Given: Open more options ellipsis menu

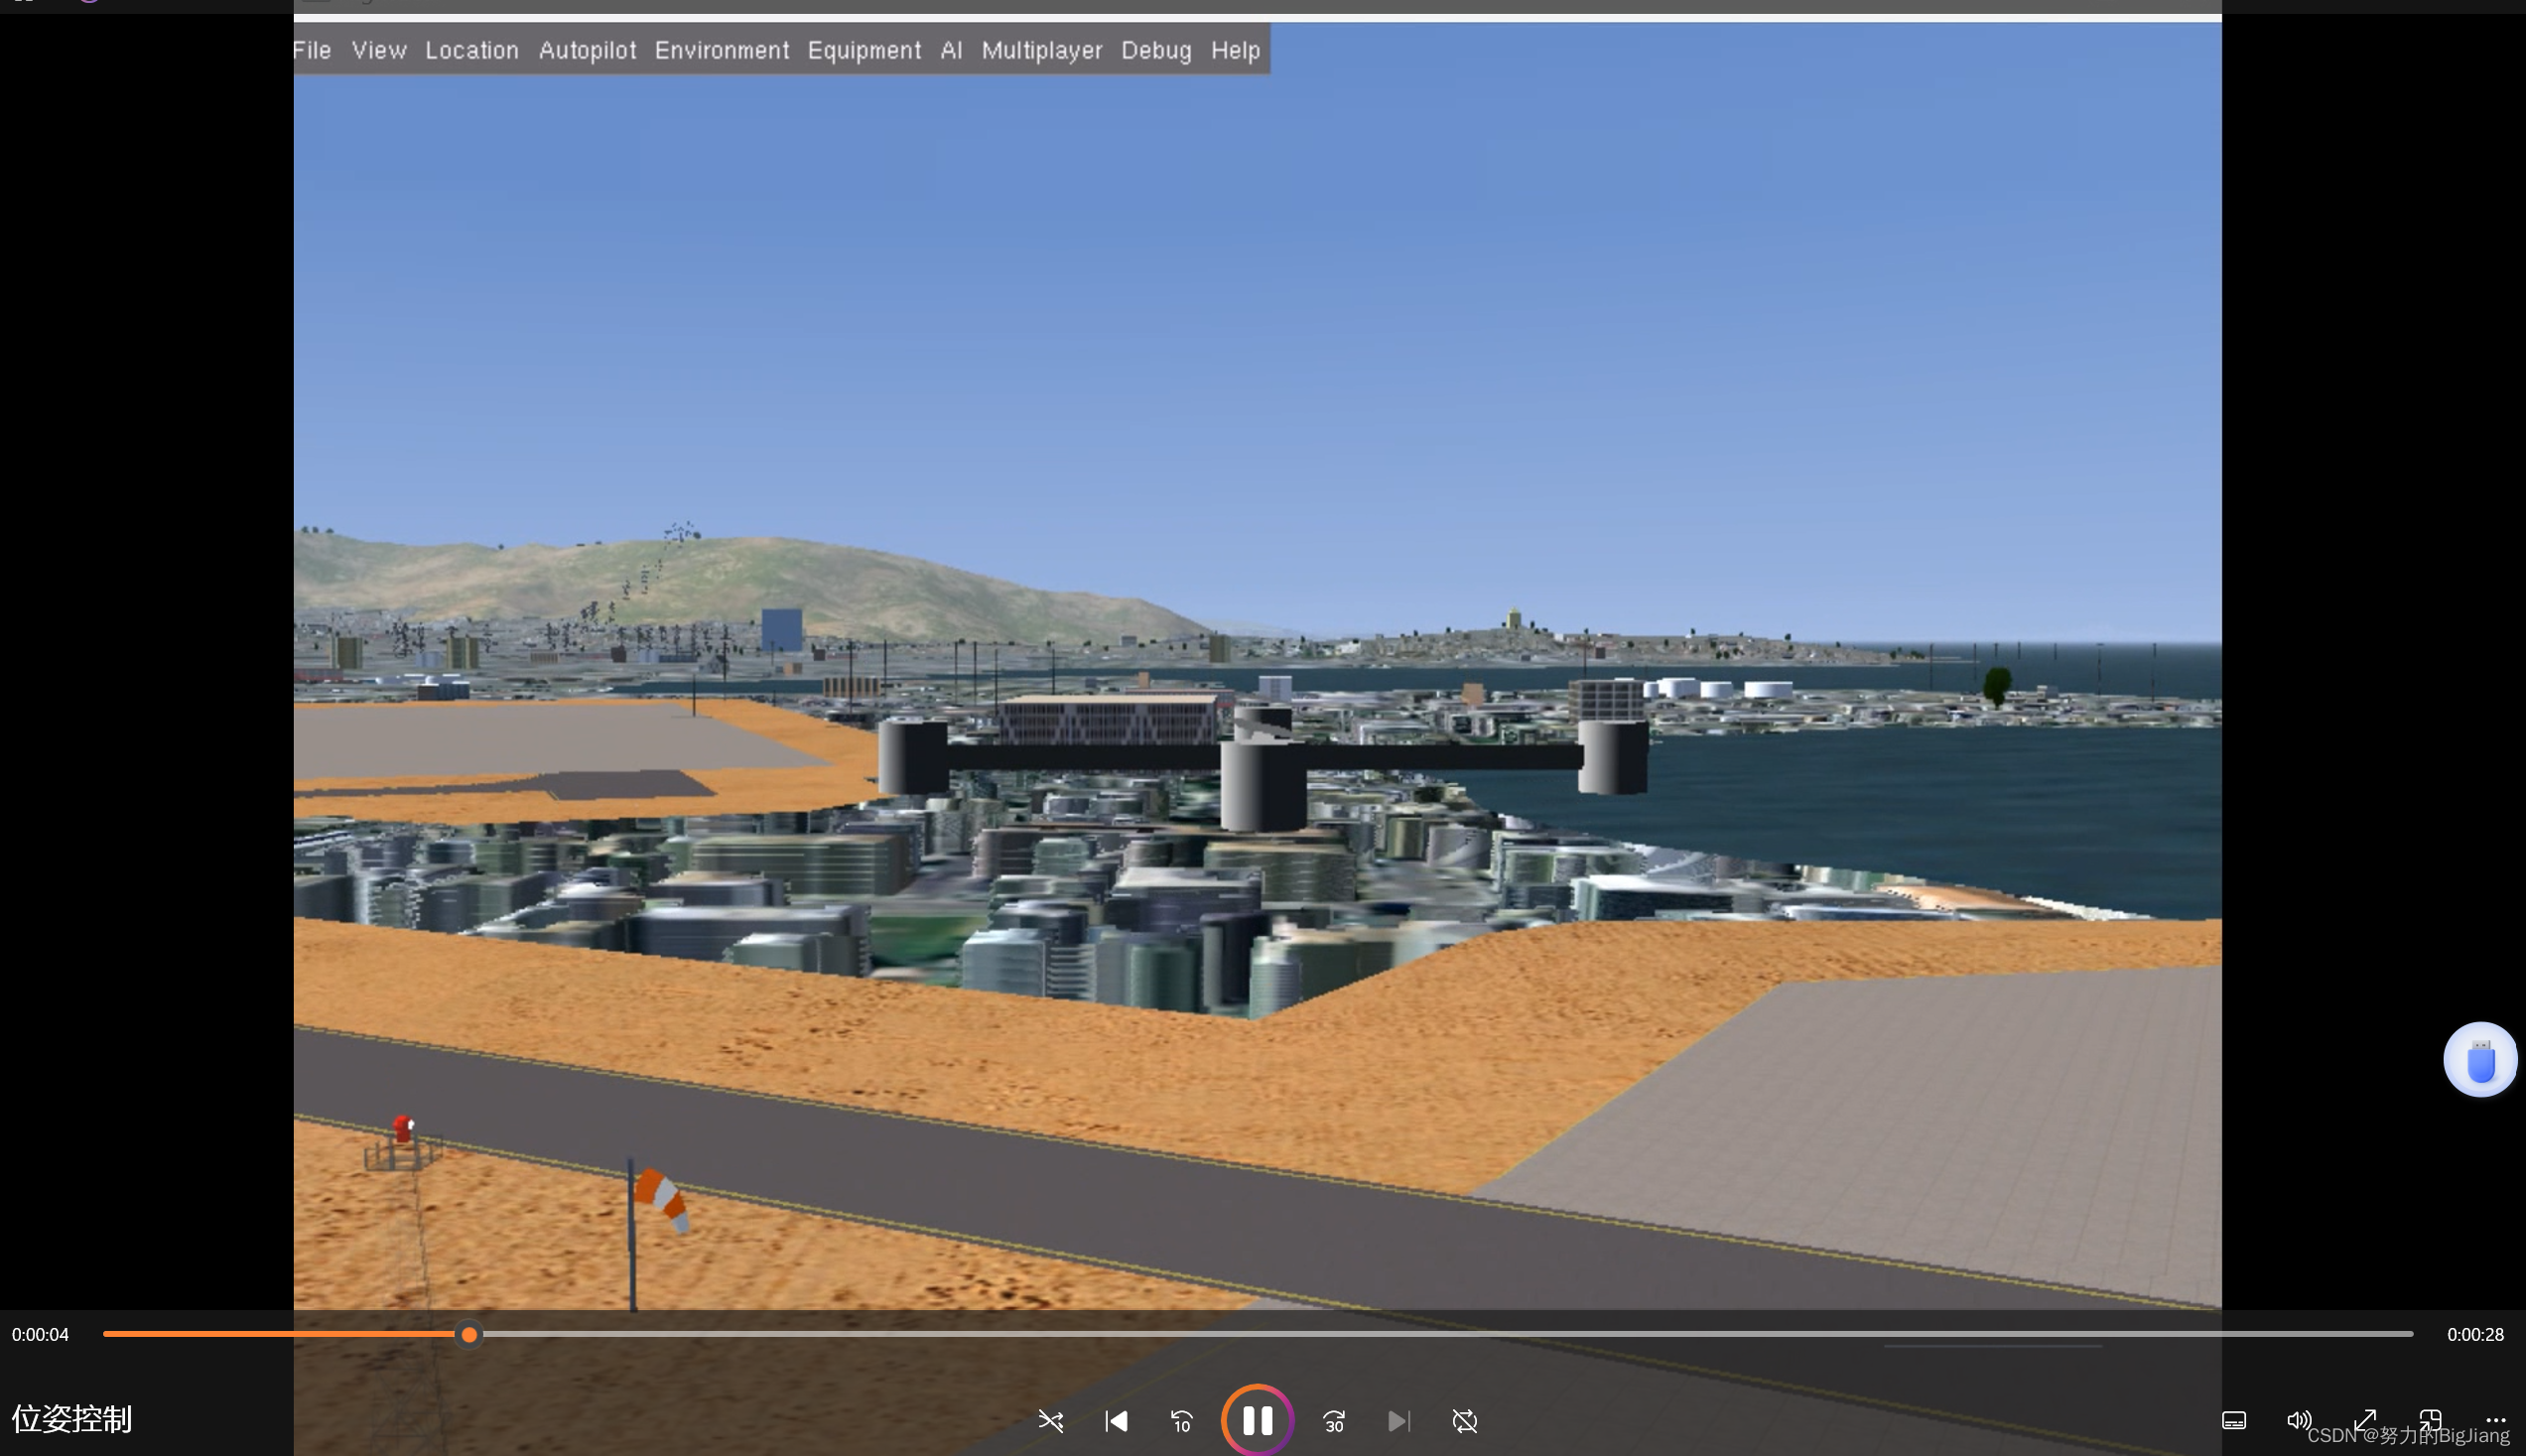Looking at the screenshot, I should point(2495,1421).
